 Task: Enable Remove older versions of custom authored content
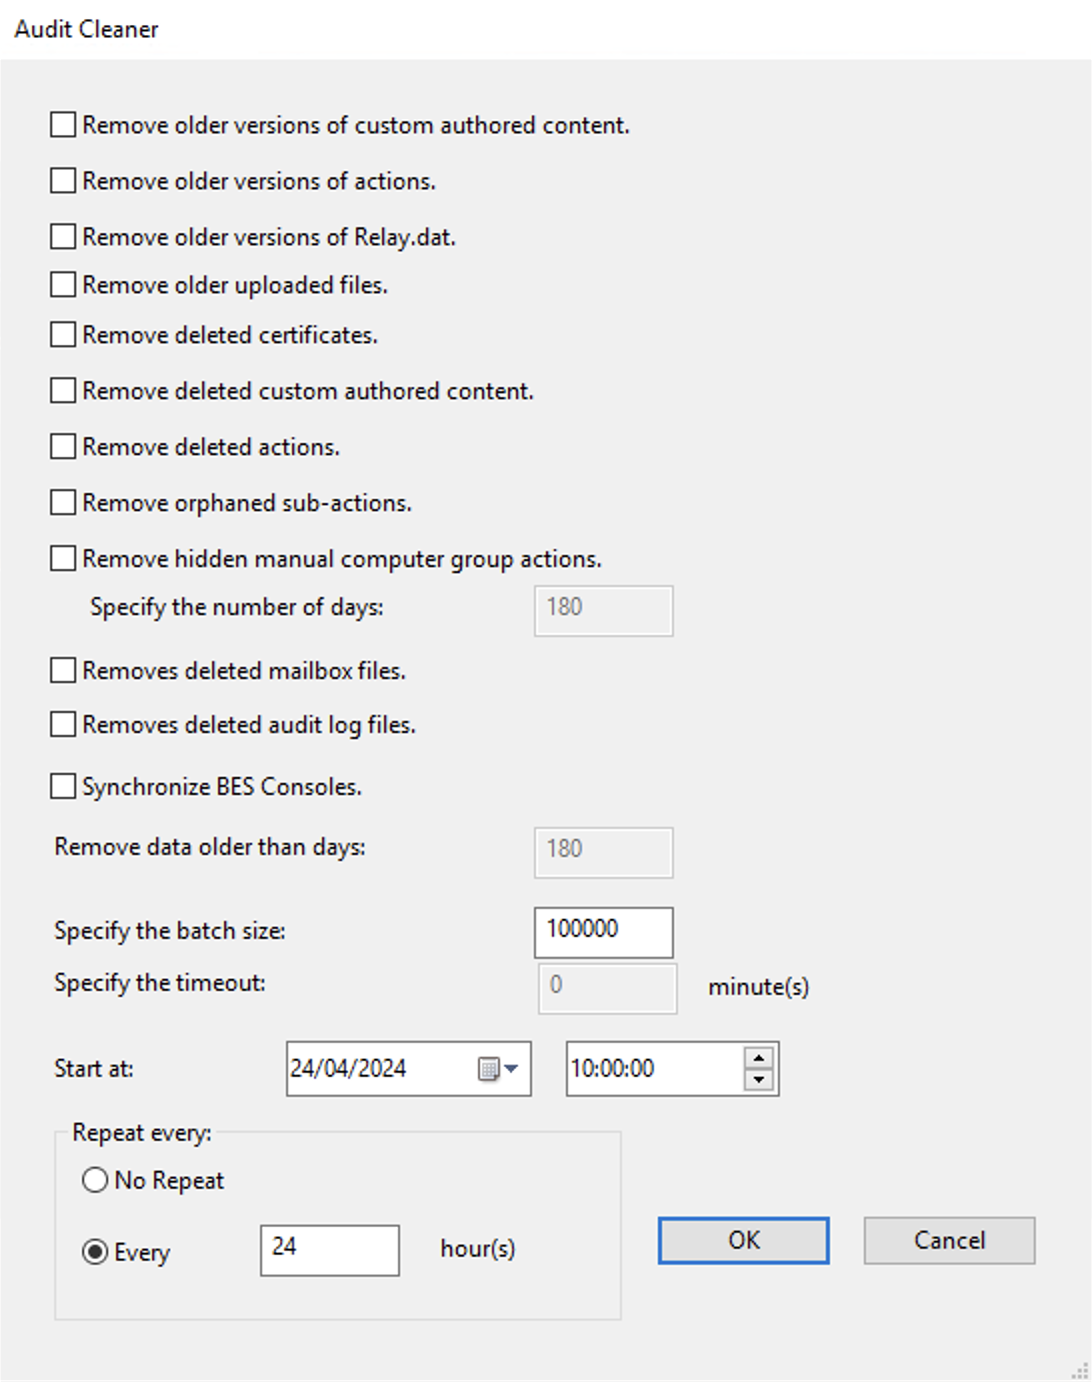[x=63, y=125]
